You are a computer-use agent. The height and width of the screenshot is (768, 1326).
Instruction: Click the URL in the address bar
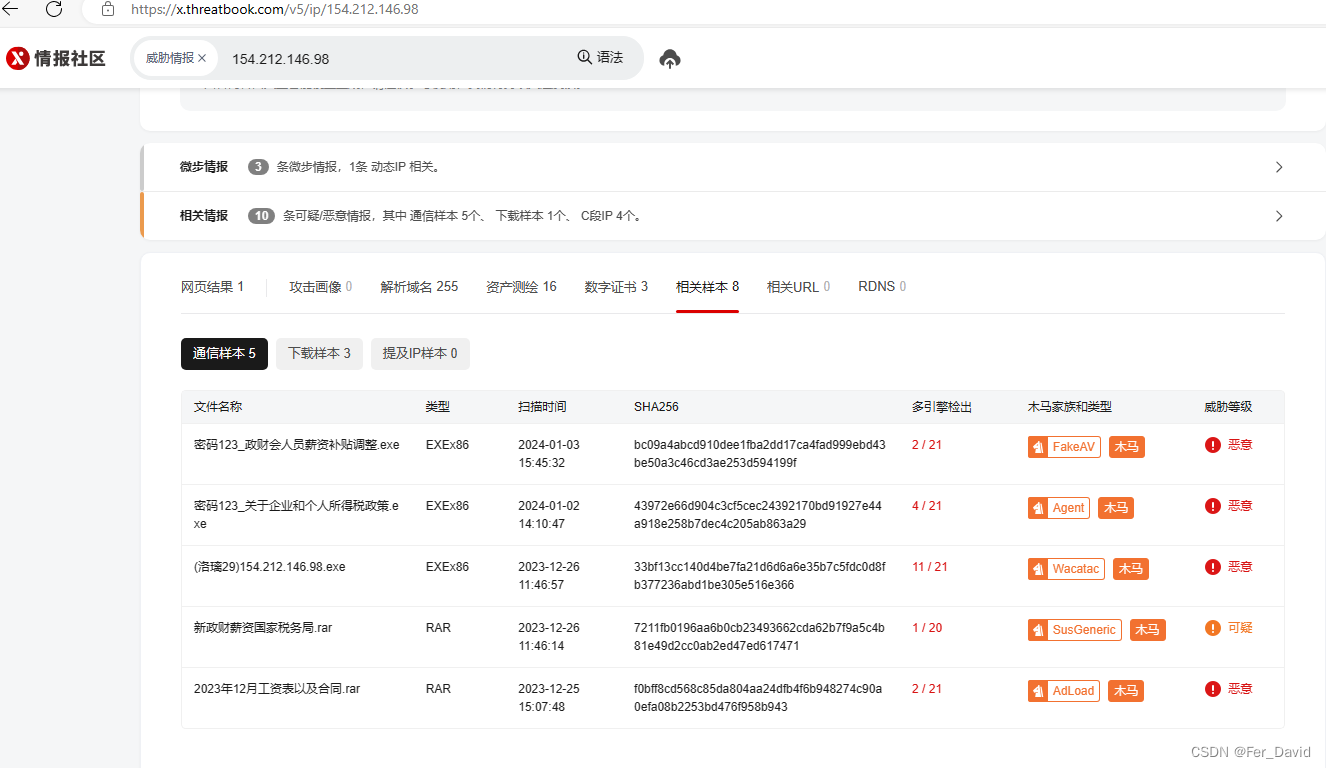[x=275, y=9]
